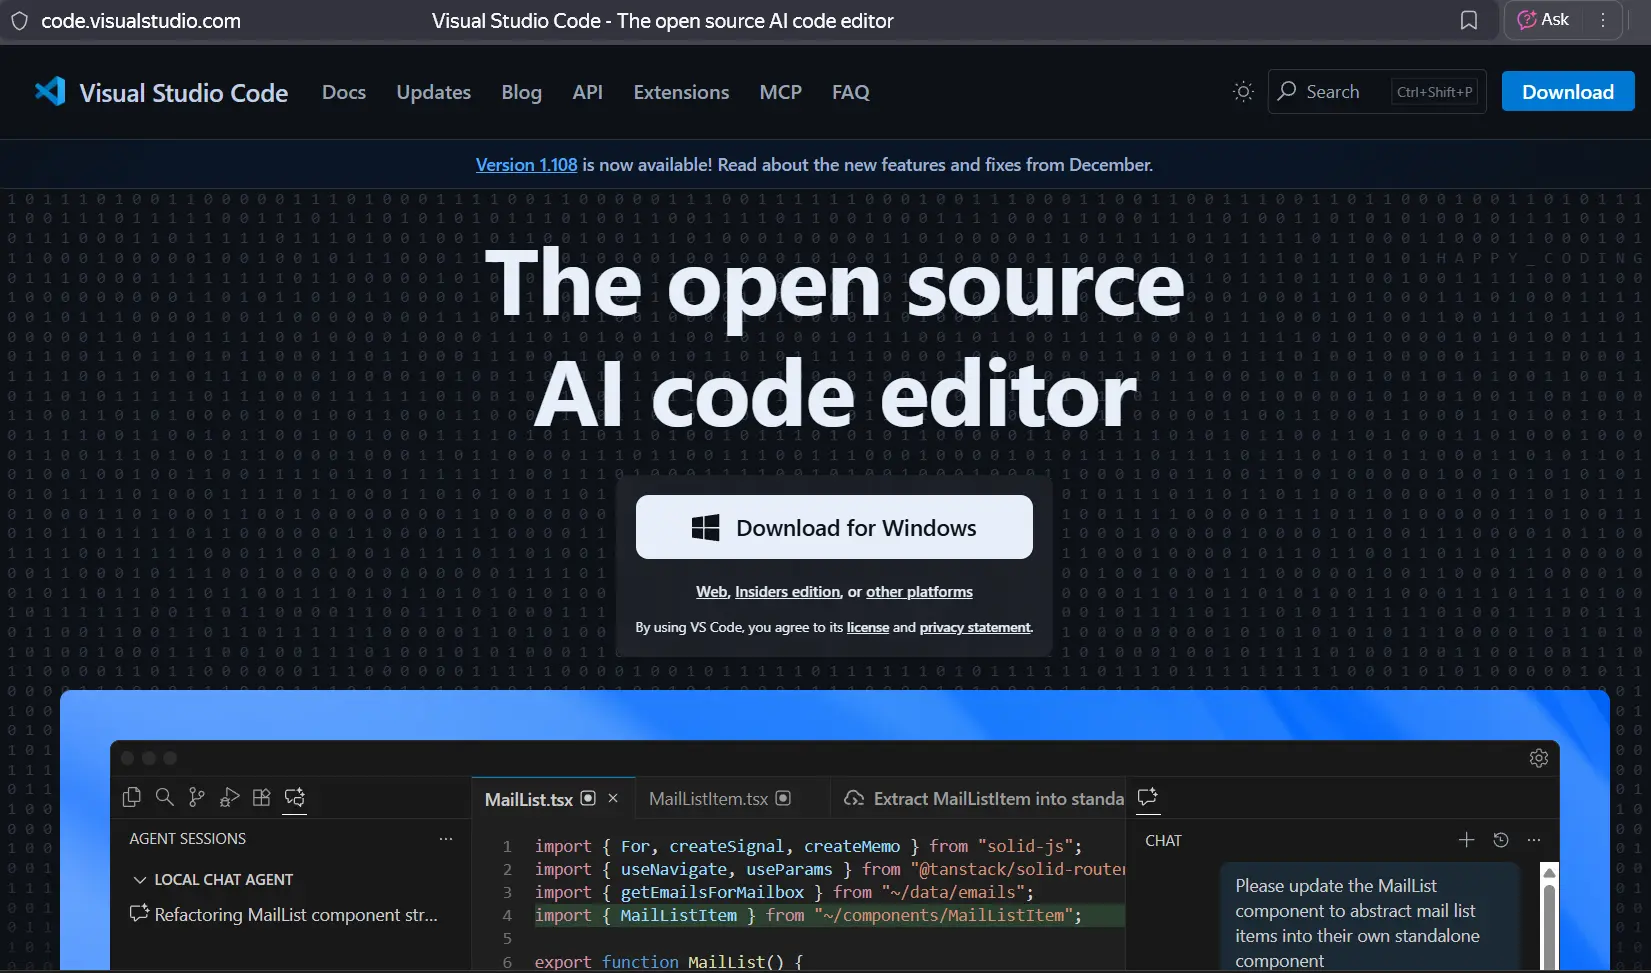
Task: Open the privacy statement link
Action: click(x=975, y=627)
